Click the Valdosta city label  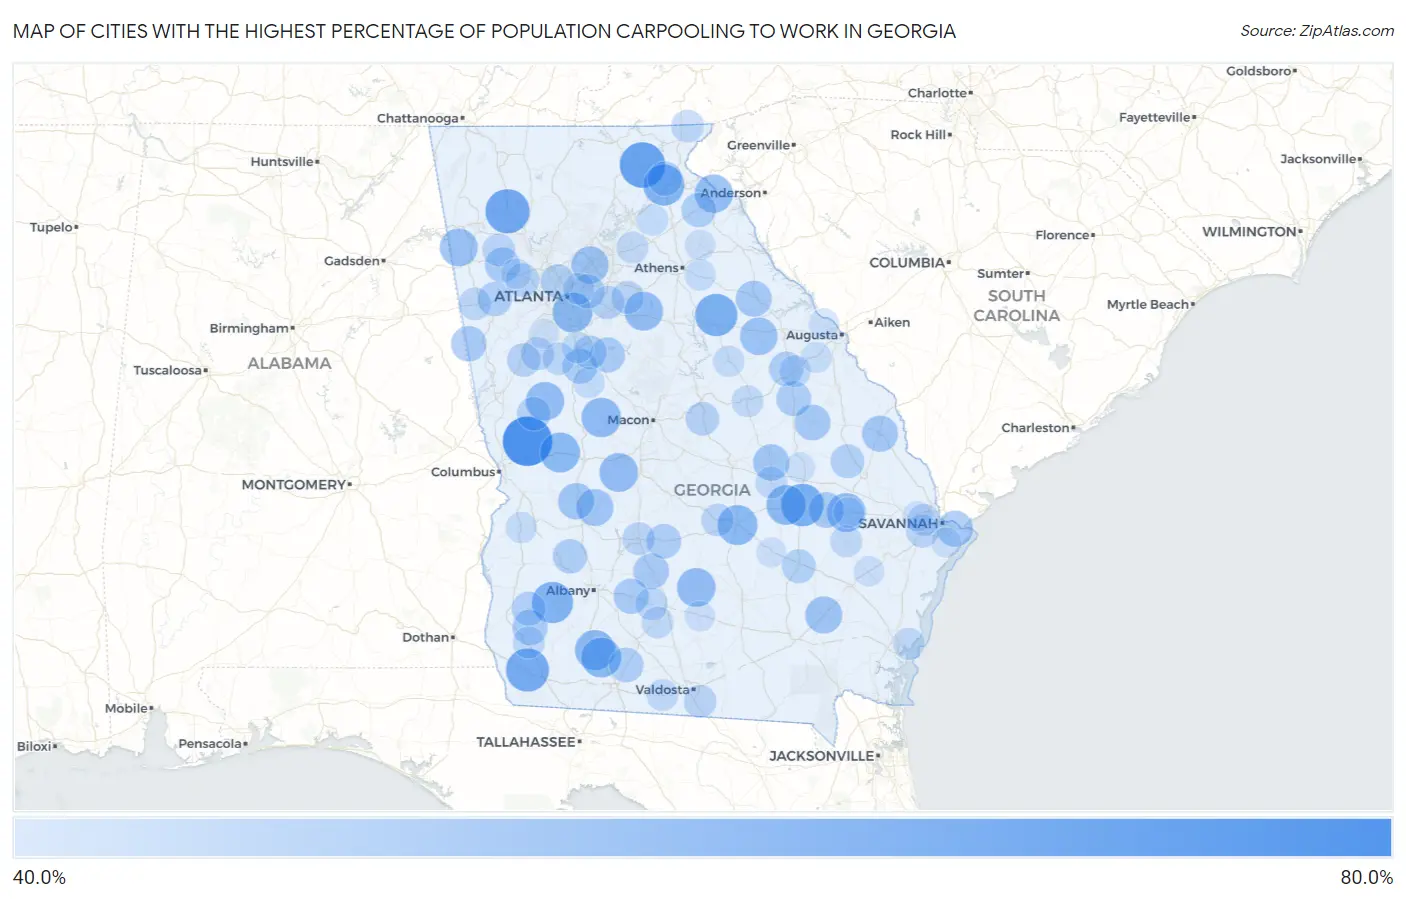click(662, 689)
